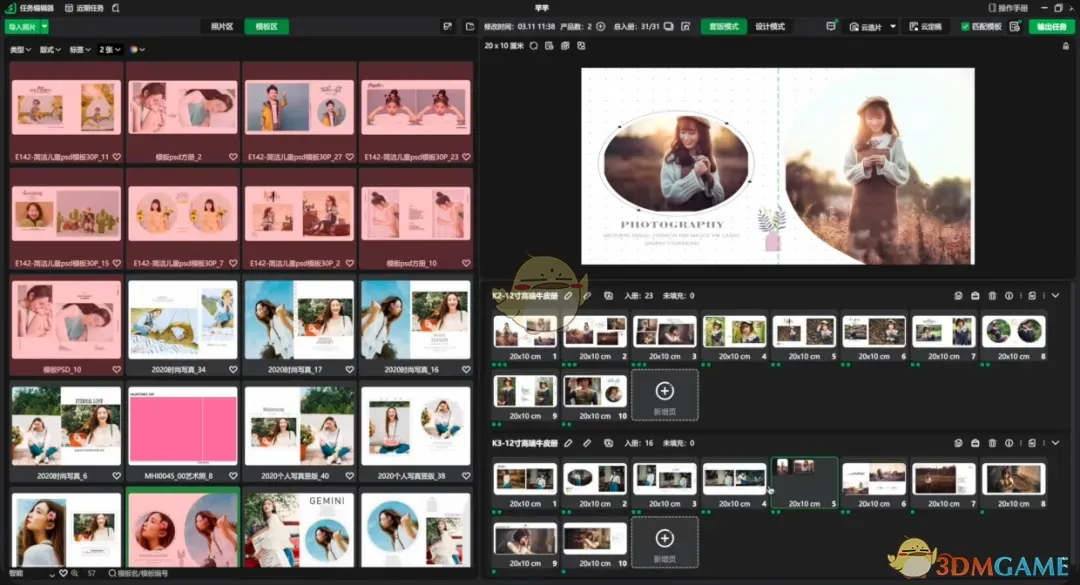Viewport: 1080px width, 585px height.
Task: Click info icon in K3 album header
Action: [1009, 443]
